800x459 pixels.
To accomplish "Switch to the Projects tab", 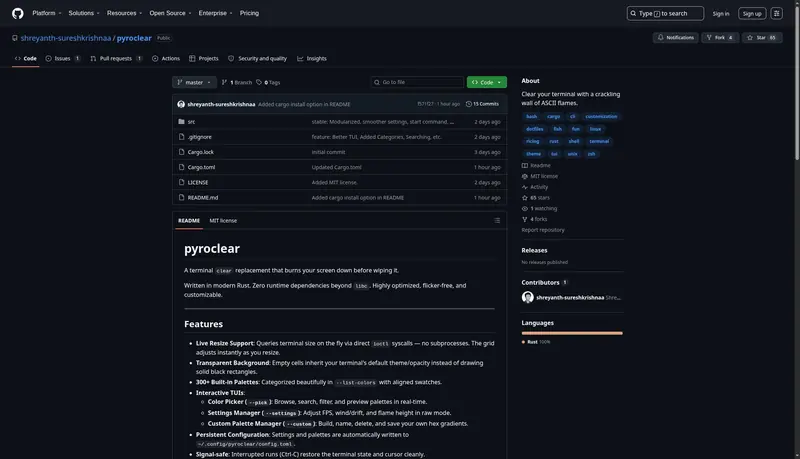I will [204, 59].
